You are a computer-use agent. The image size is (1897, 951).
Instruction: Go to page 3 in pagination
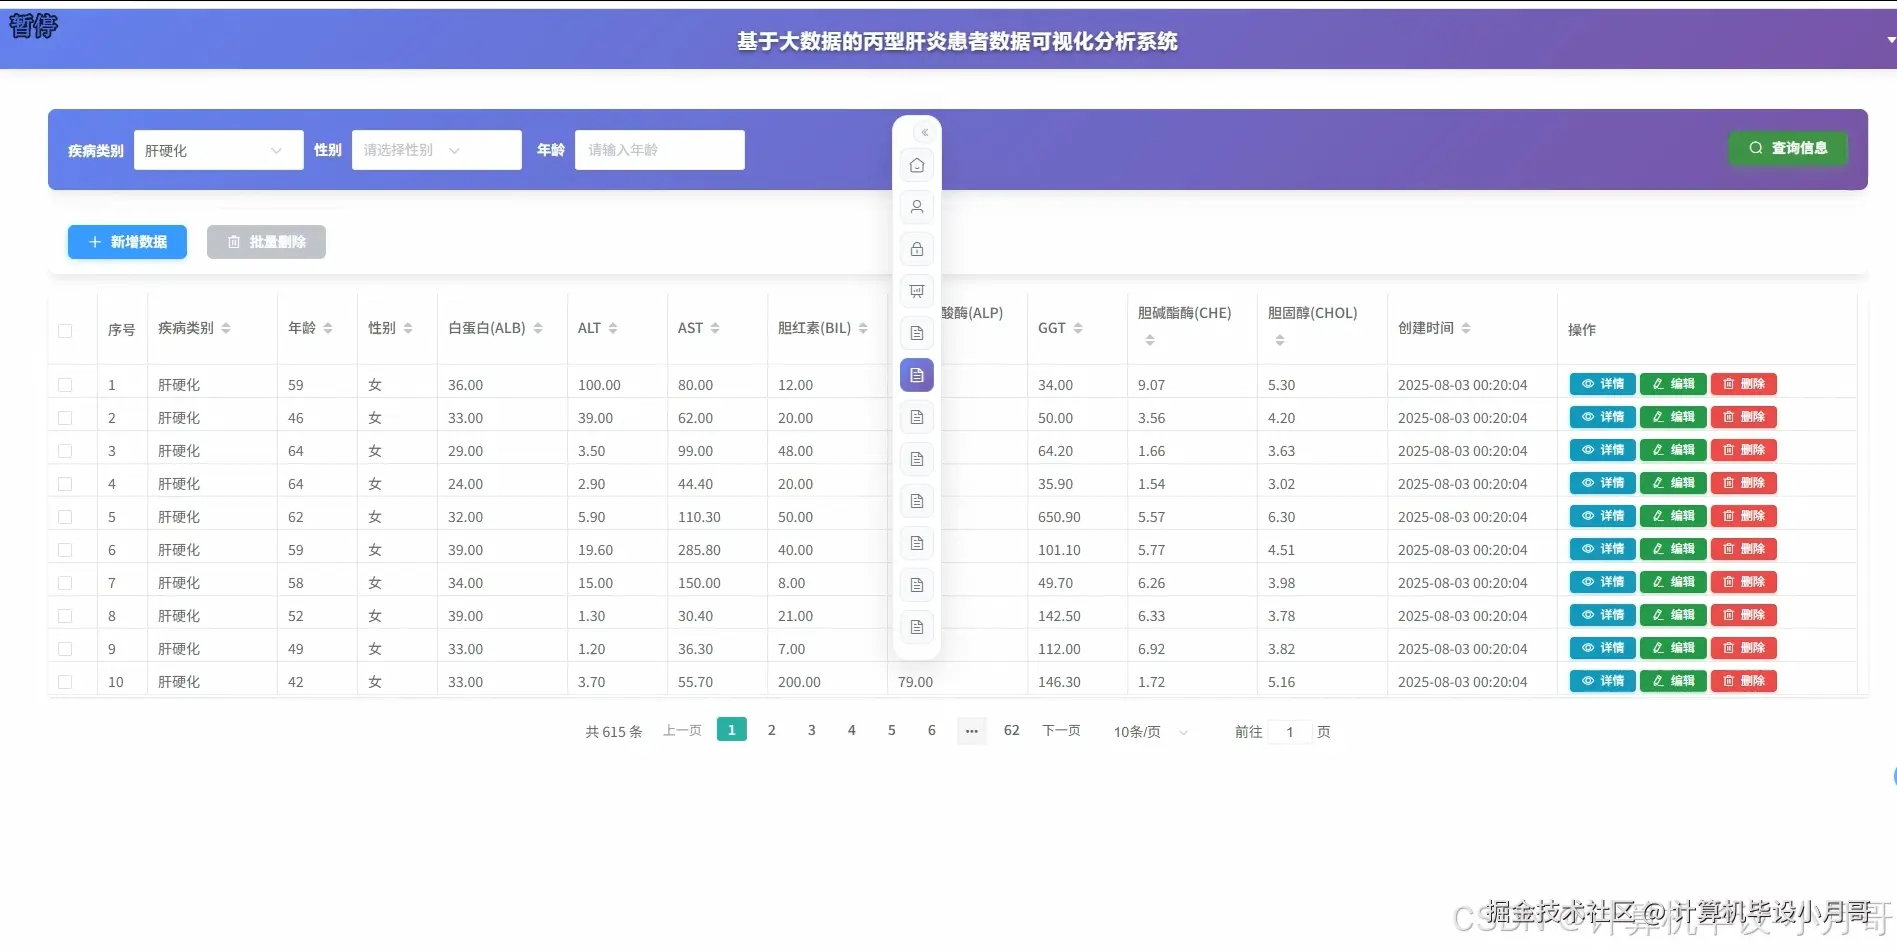[811, 730]
